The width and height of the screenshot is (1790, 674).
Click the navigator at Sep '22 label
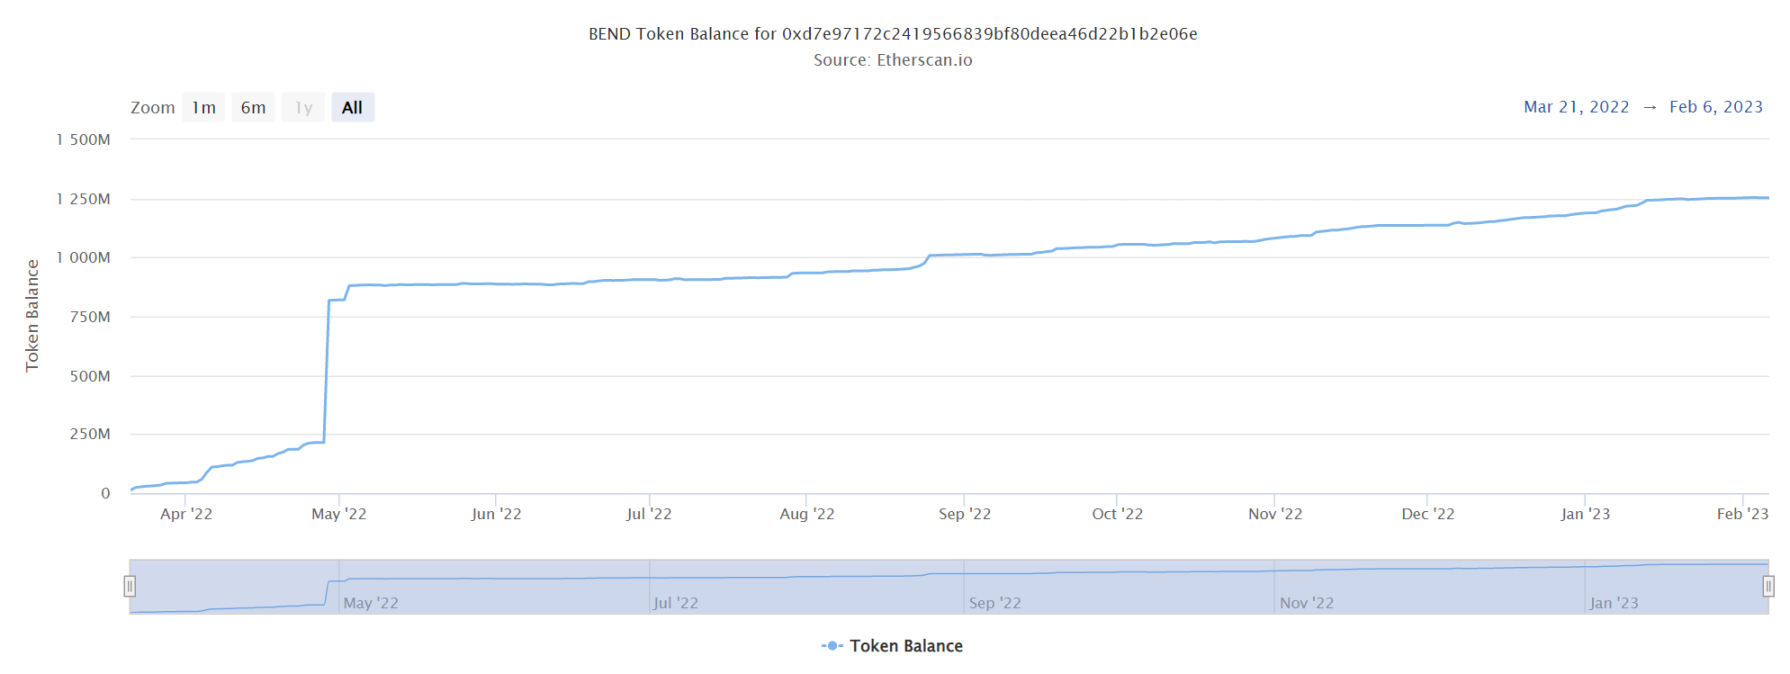pyautogui.click(x=995, y=603)
